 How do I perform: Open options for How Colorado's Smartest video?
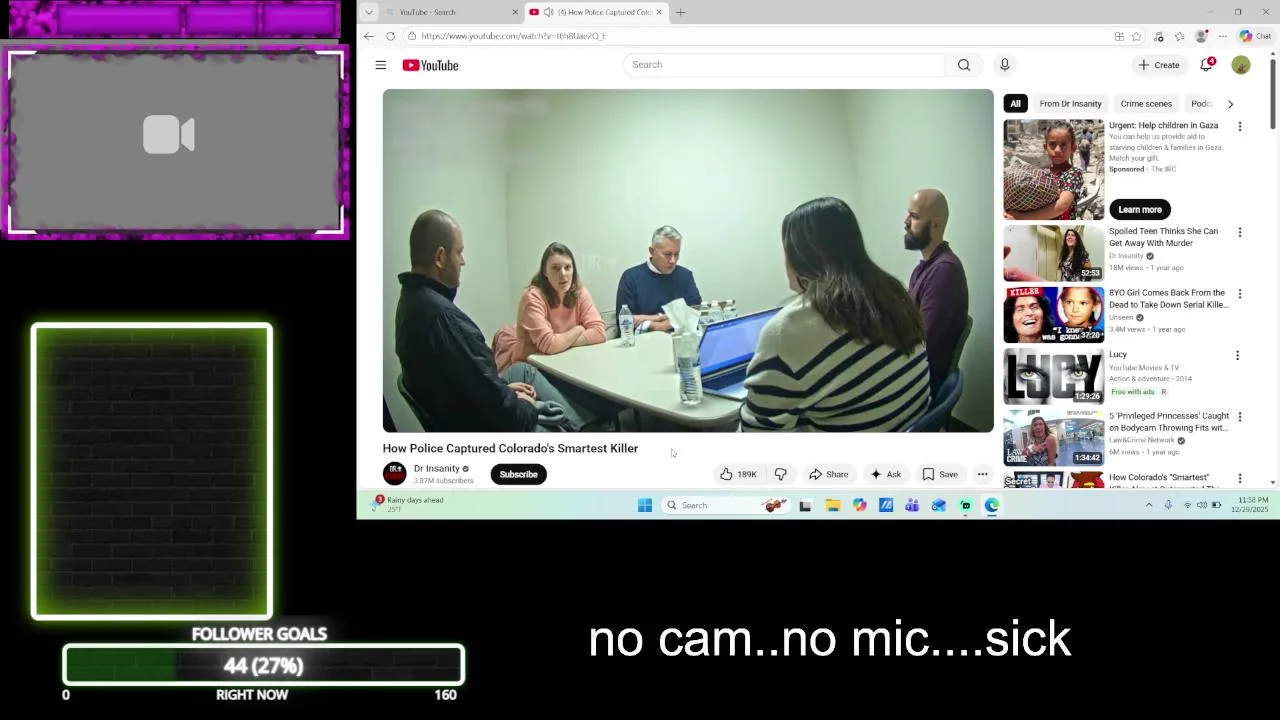[x=1239, y=479]
